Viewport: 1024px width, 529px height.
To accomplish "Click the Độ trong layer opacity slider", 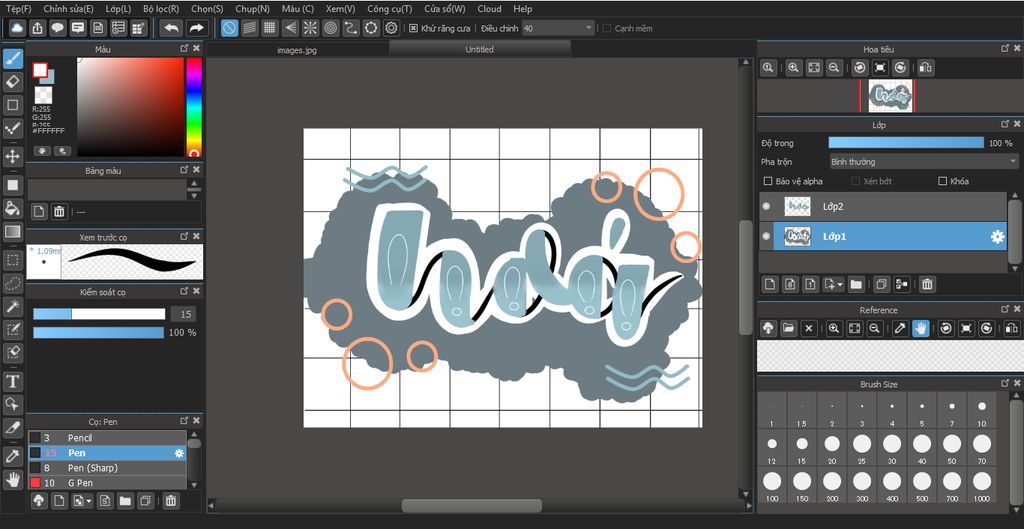I will 906,142.
